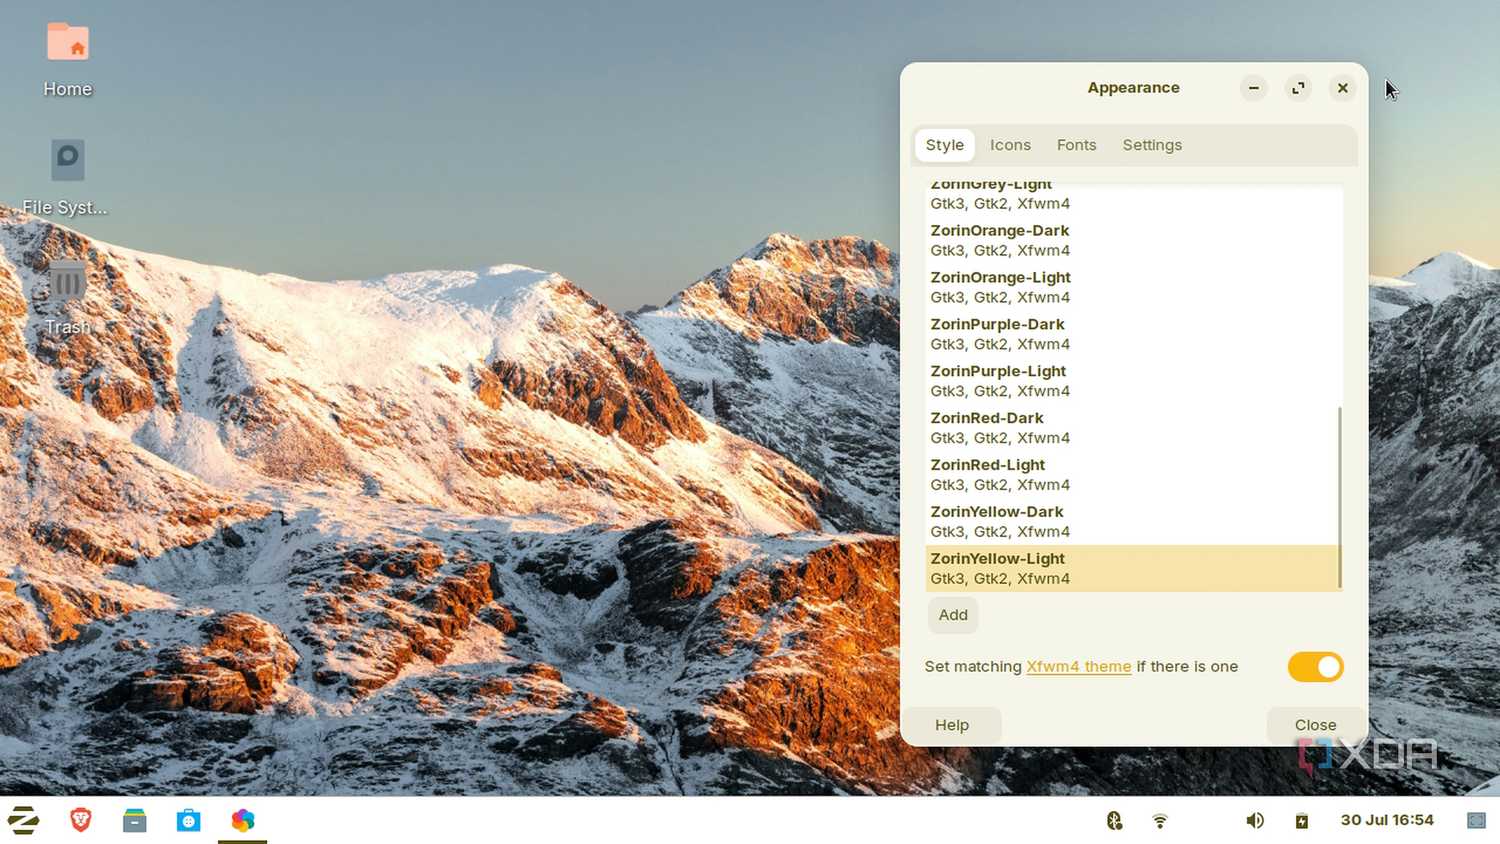Switch to the Settings tab

(x=1152, y=145)
